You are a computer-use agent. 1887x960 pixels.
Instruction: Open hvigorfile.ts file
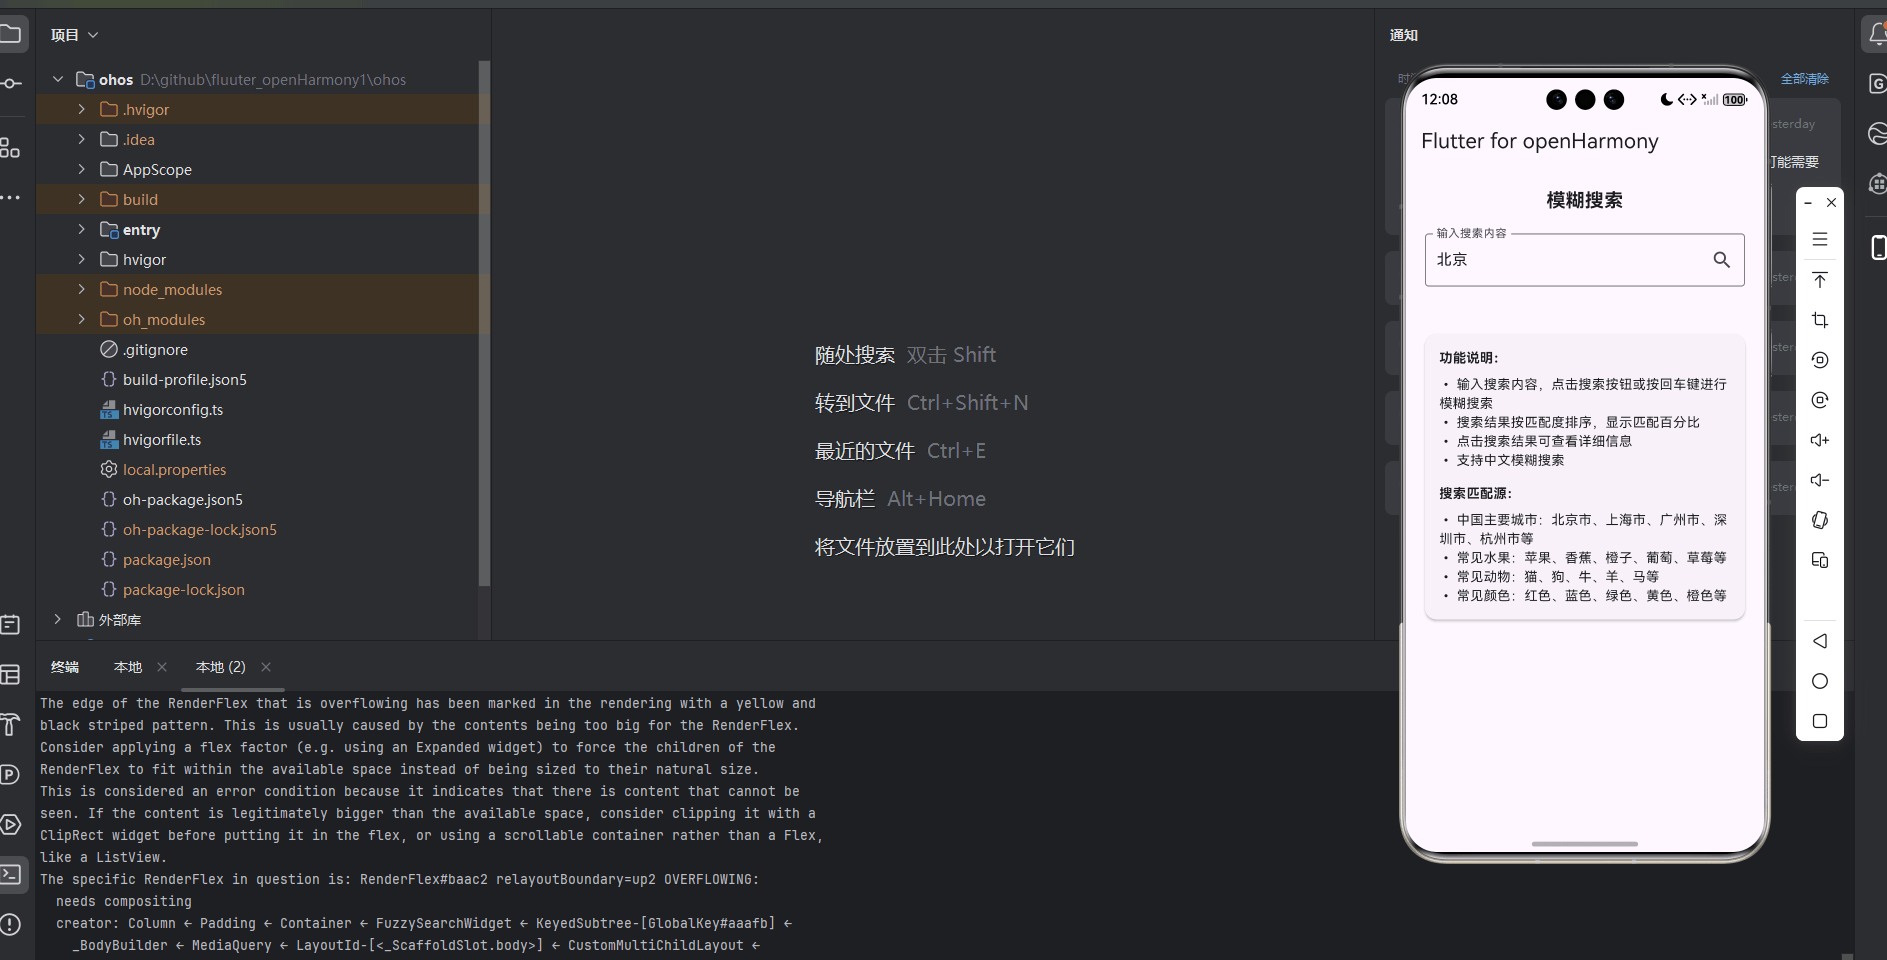point(161,439)
